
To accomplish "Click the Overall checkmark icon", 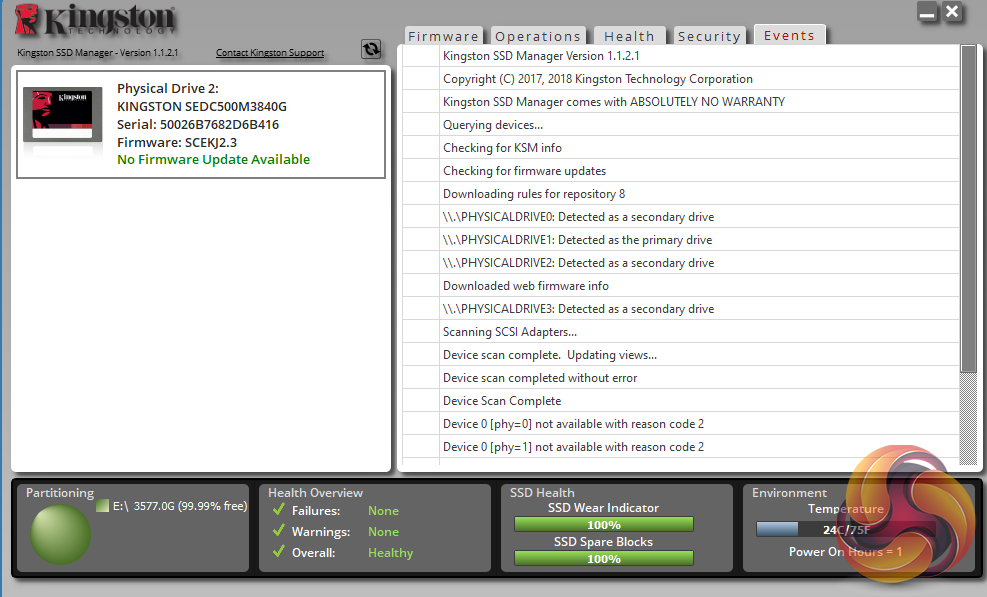I will coord(279,552).
